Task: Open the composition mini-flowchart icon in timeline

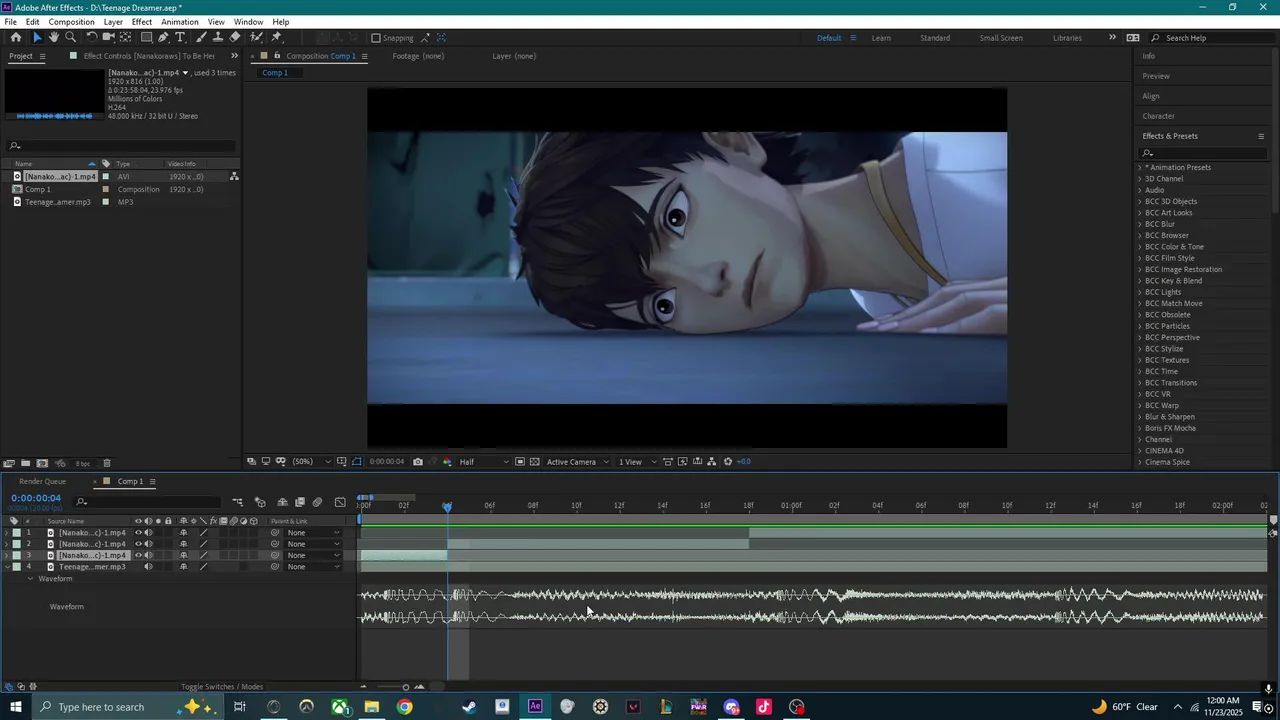Action: pos(238,502)
